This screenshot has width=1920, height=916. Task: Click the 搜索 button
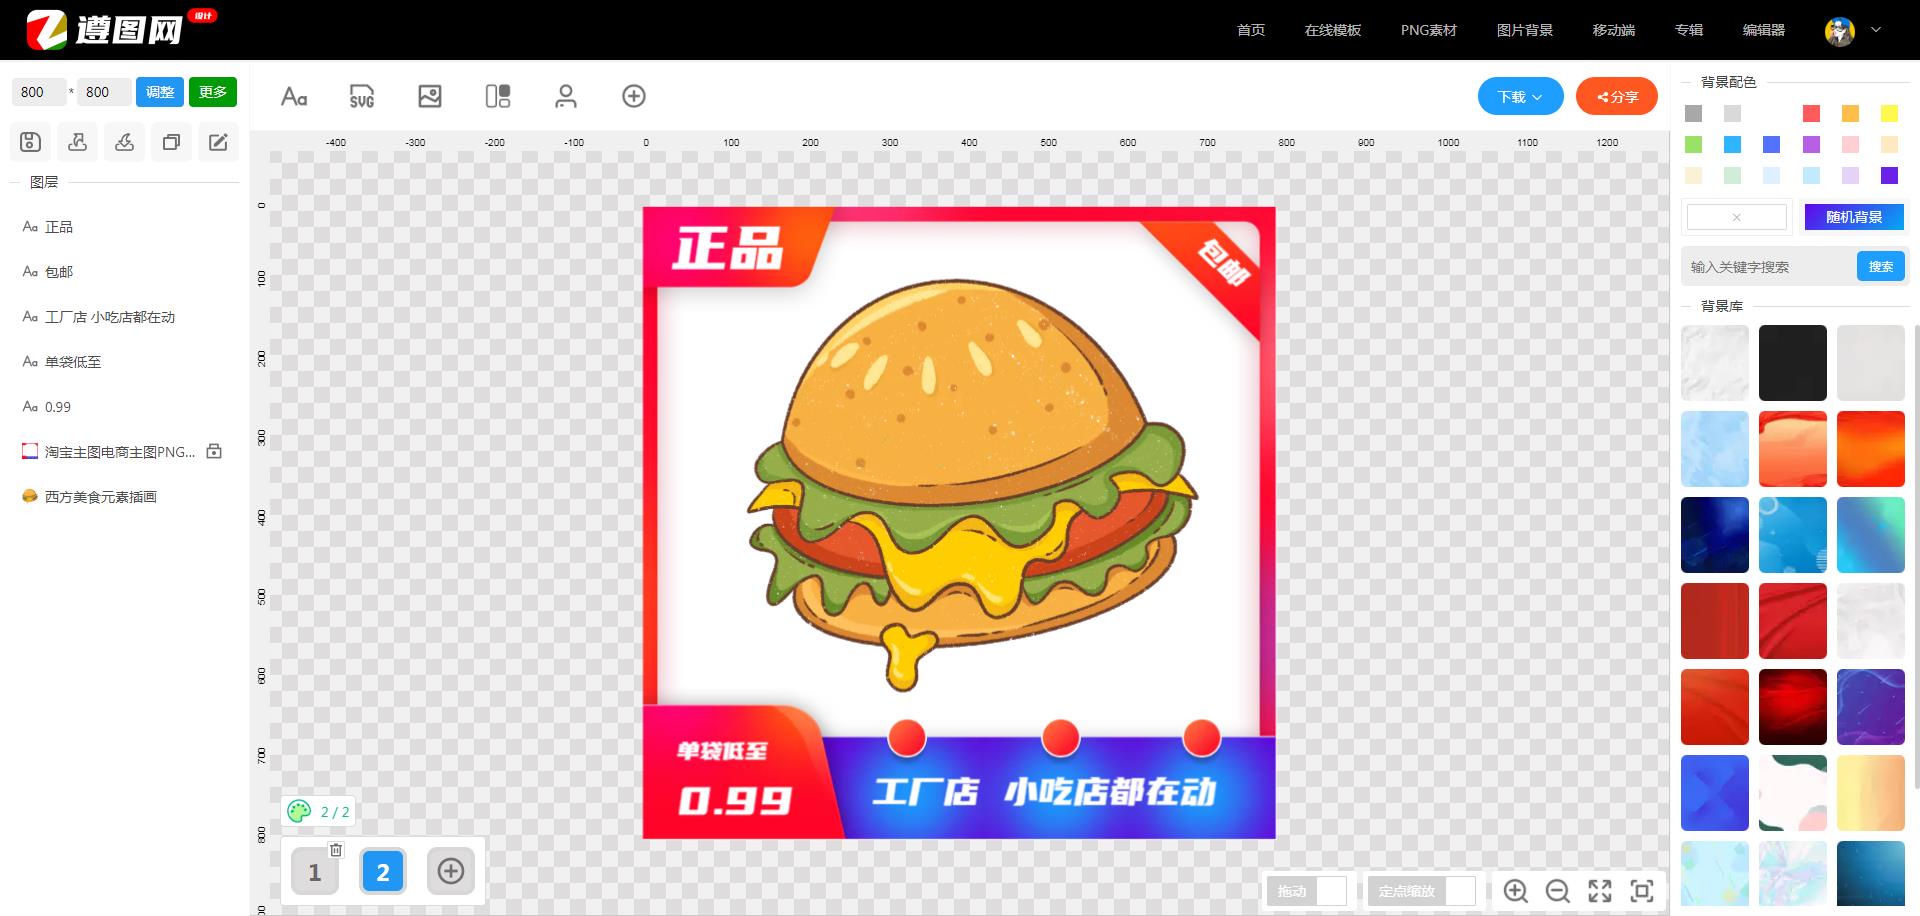(x=1881, y=266)
